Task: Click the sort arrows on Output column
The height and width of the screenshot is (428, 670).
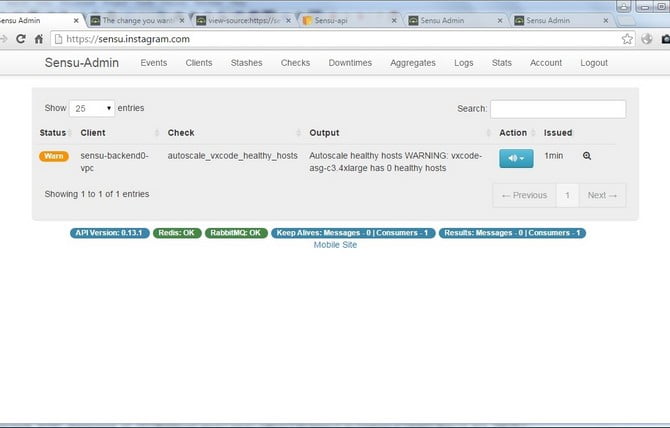Action: pyautogui.click(x=488, y=133)
